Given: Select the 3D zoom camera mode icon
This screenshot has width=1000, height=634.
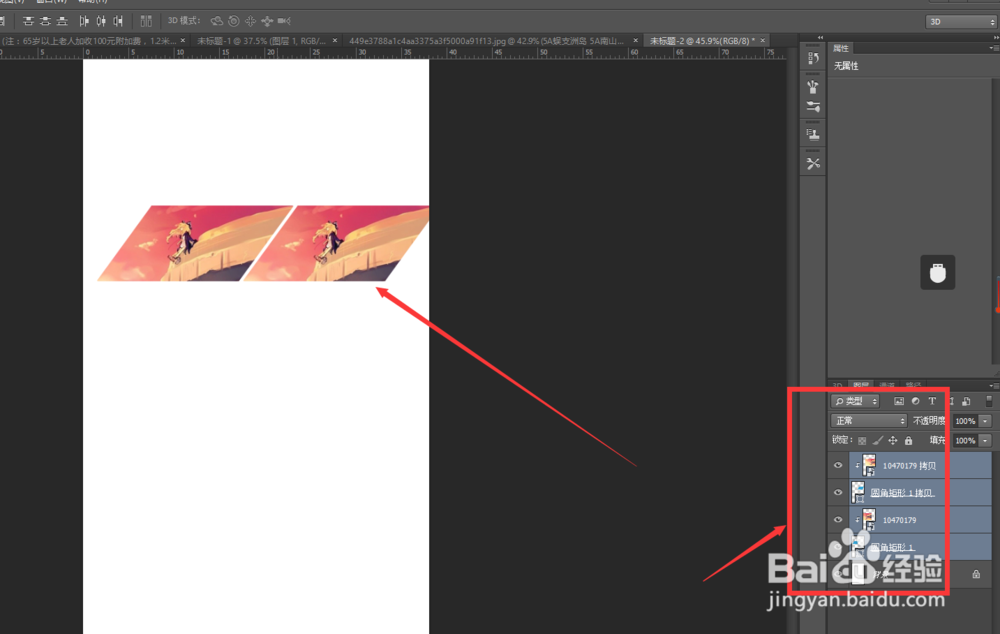Looking at the screenshot, I should point(284,21).
